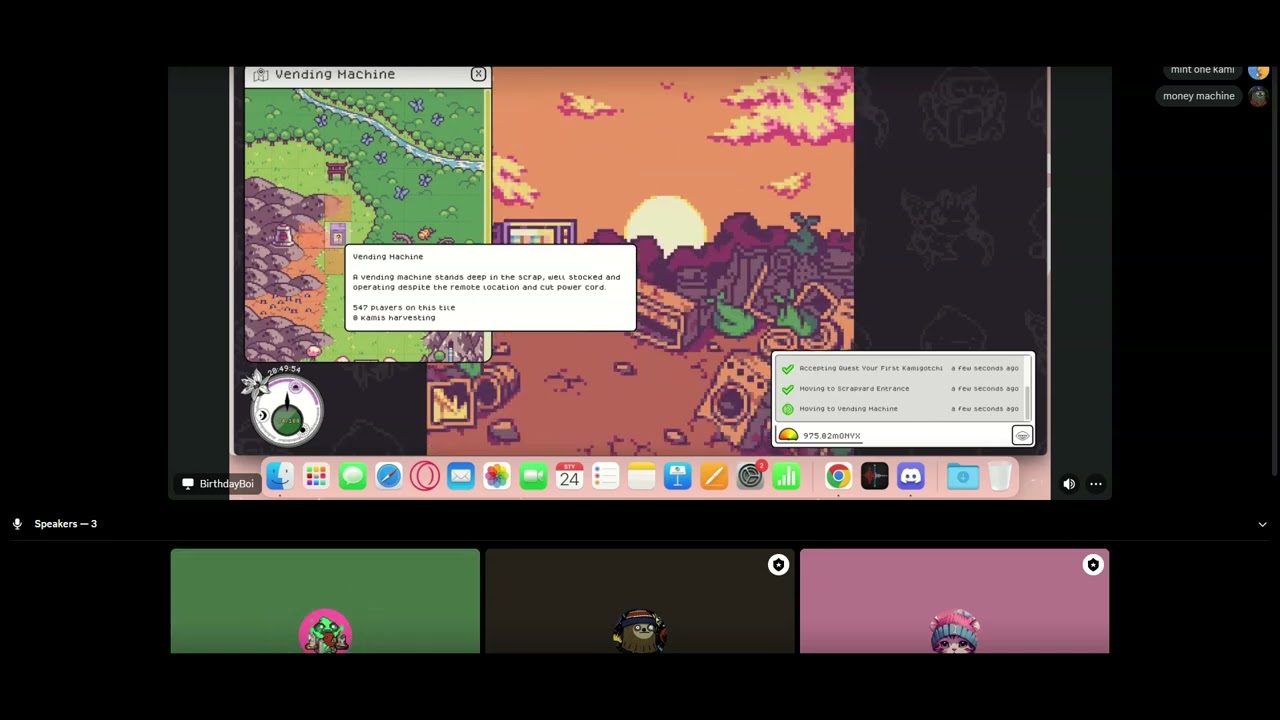Viewport: 1280px width, 720px height.
Task: Click avatar next to 'mint one kami'
Action: (x=1258, y=71)
